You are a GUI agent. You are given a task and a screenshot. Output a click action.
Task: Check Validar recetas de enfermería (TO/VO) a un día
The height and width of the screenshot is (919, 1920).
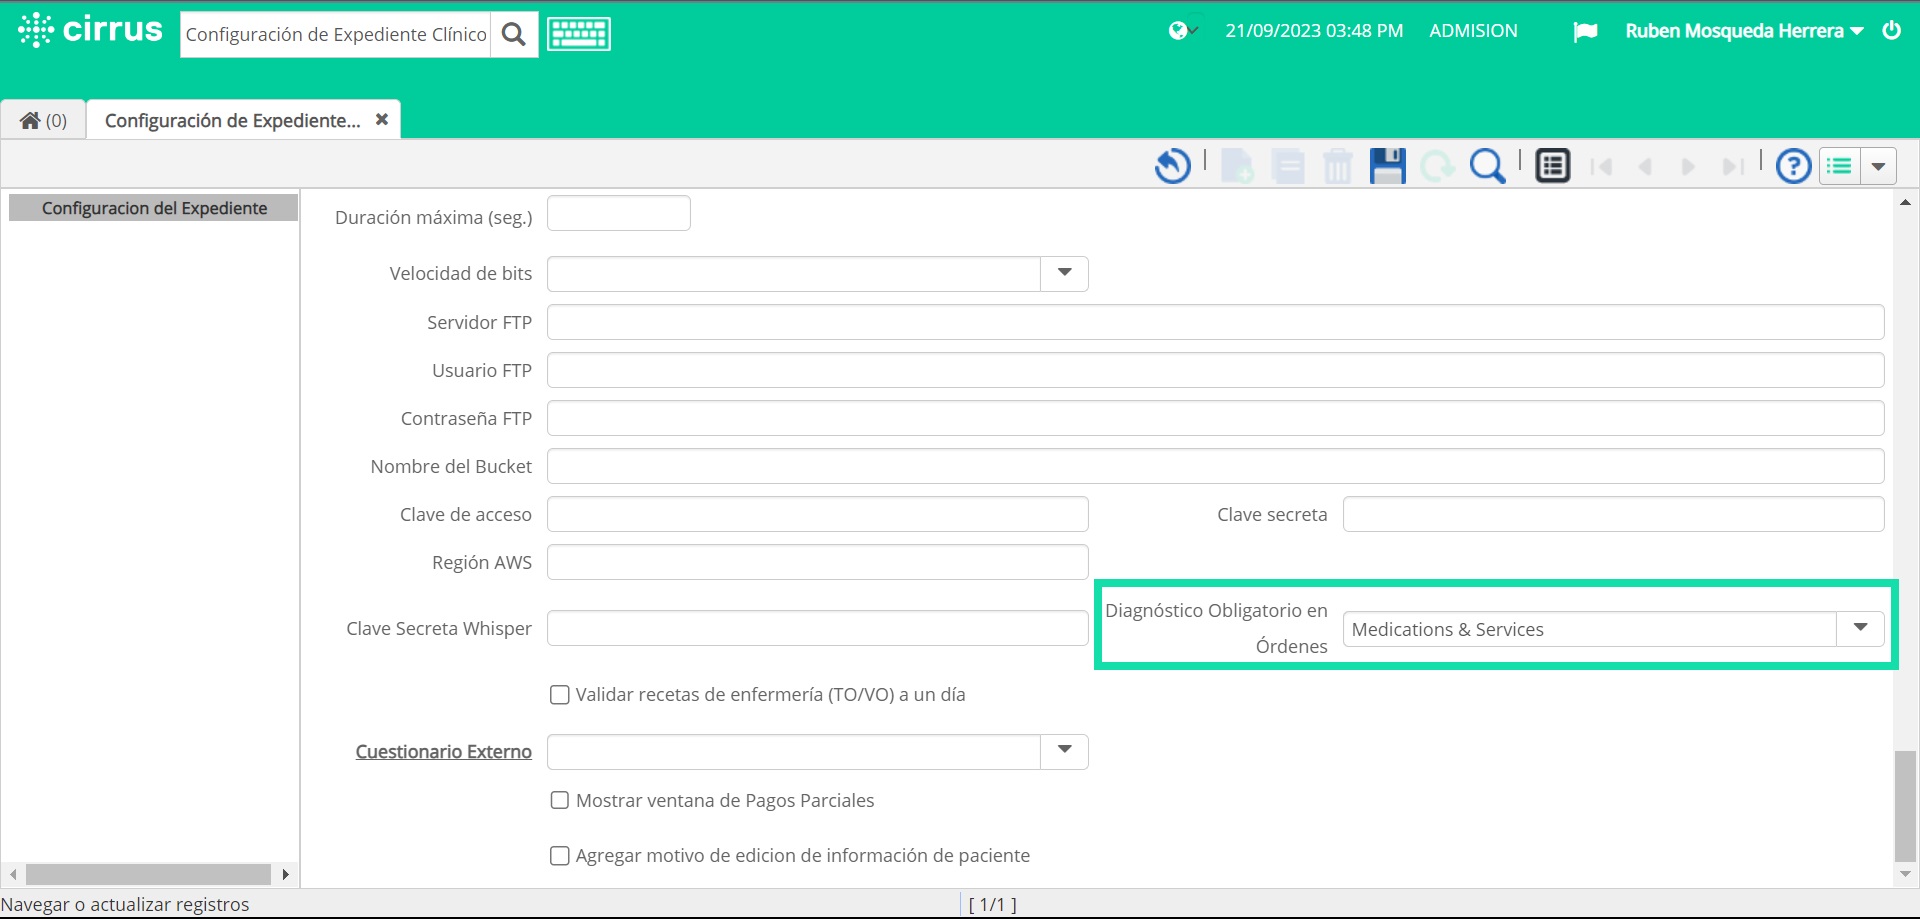(x=560, y=694)
